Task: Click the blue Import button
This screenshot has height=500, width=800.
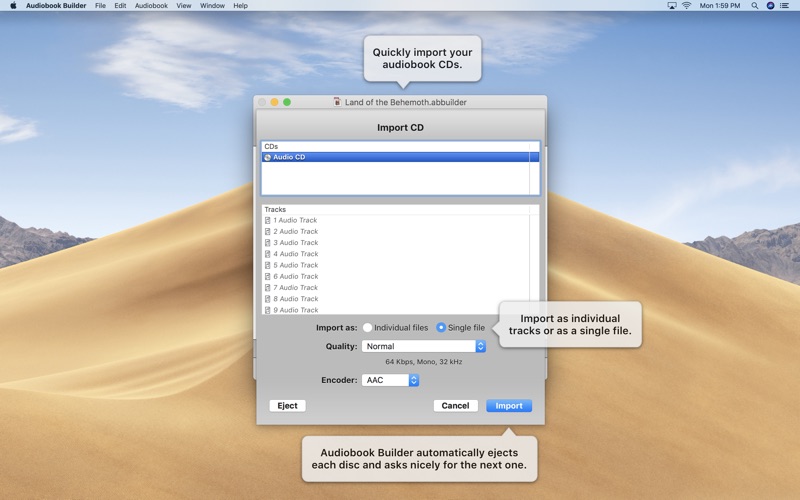Action: (509, 406)
